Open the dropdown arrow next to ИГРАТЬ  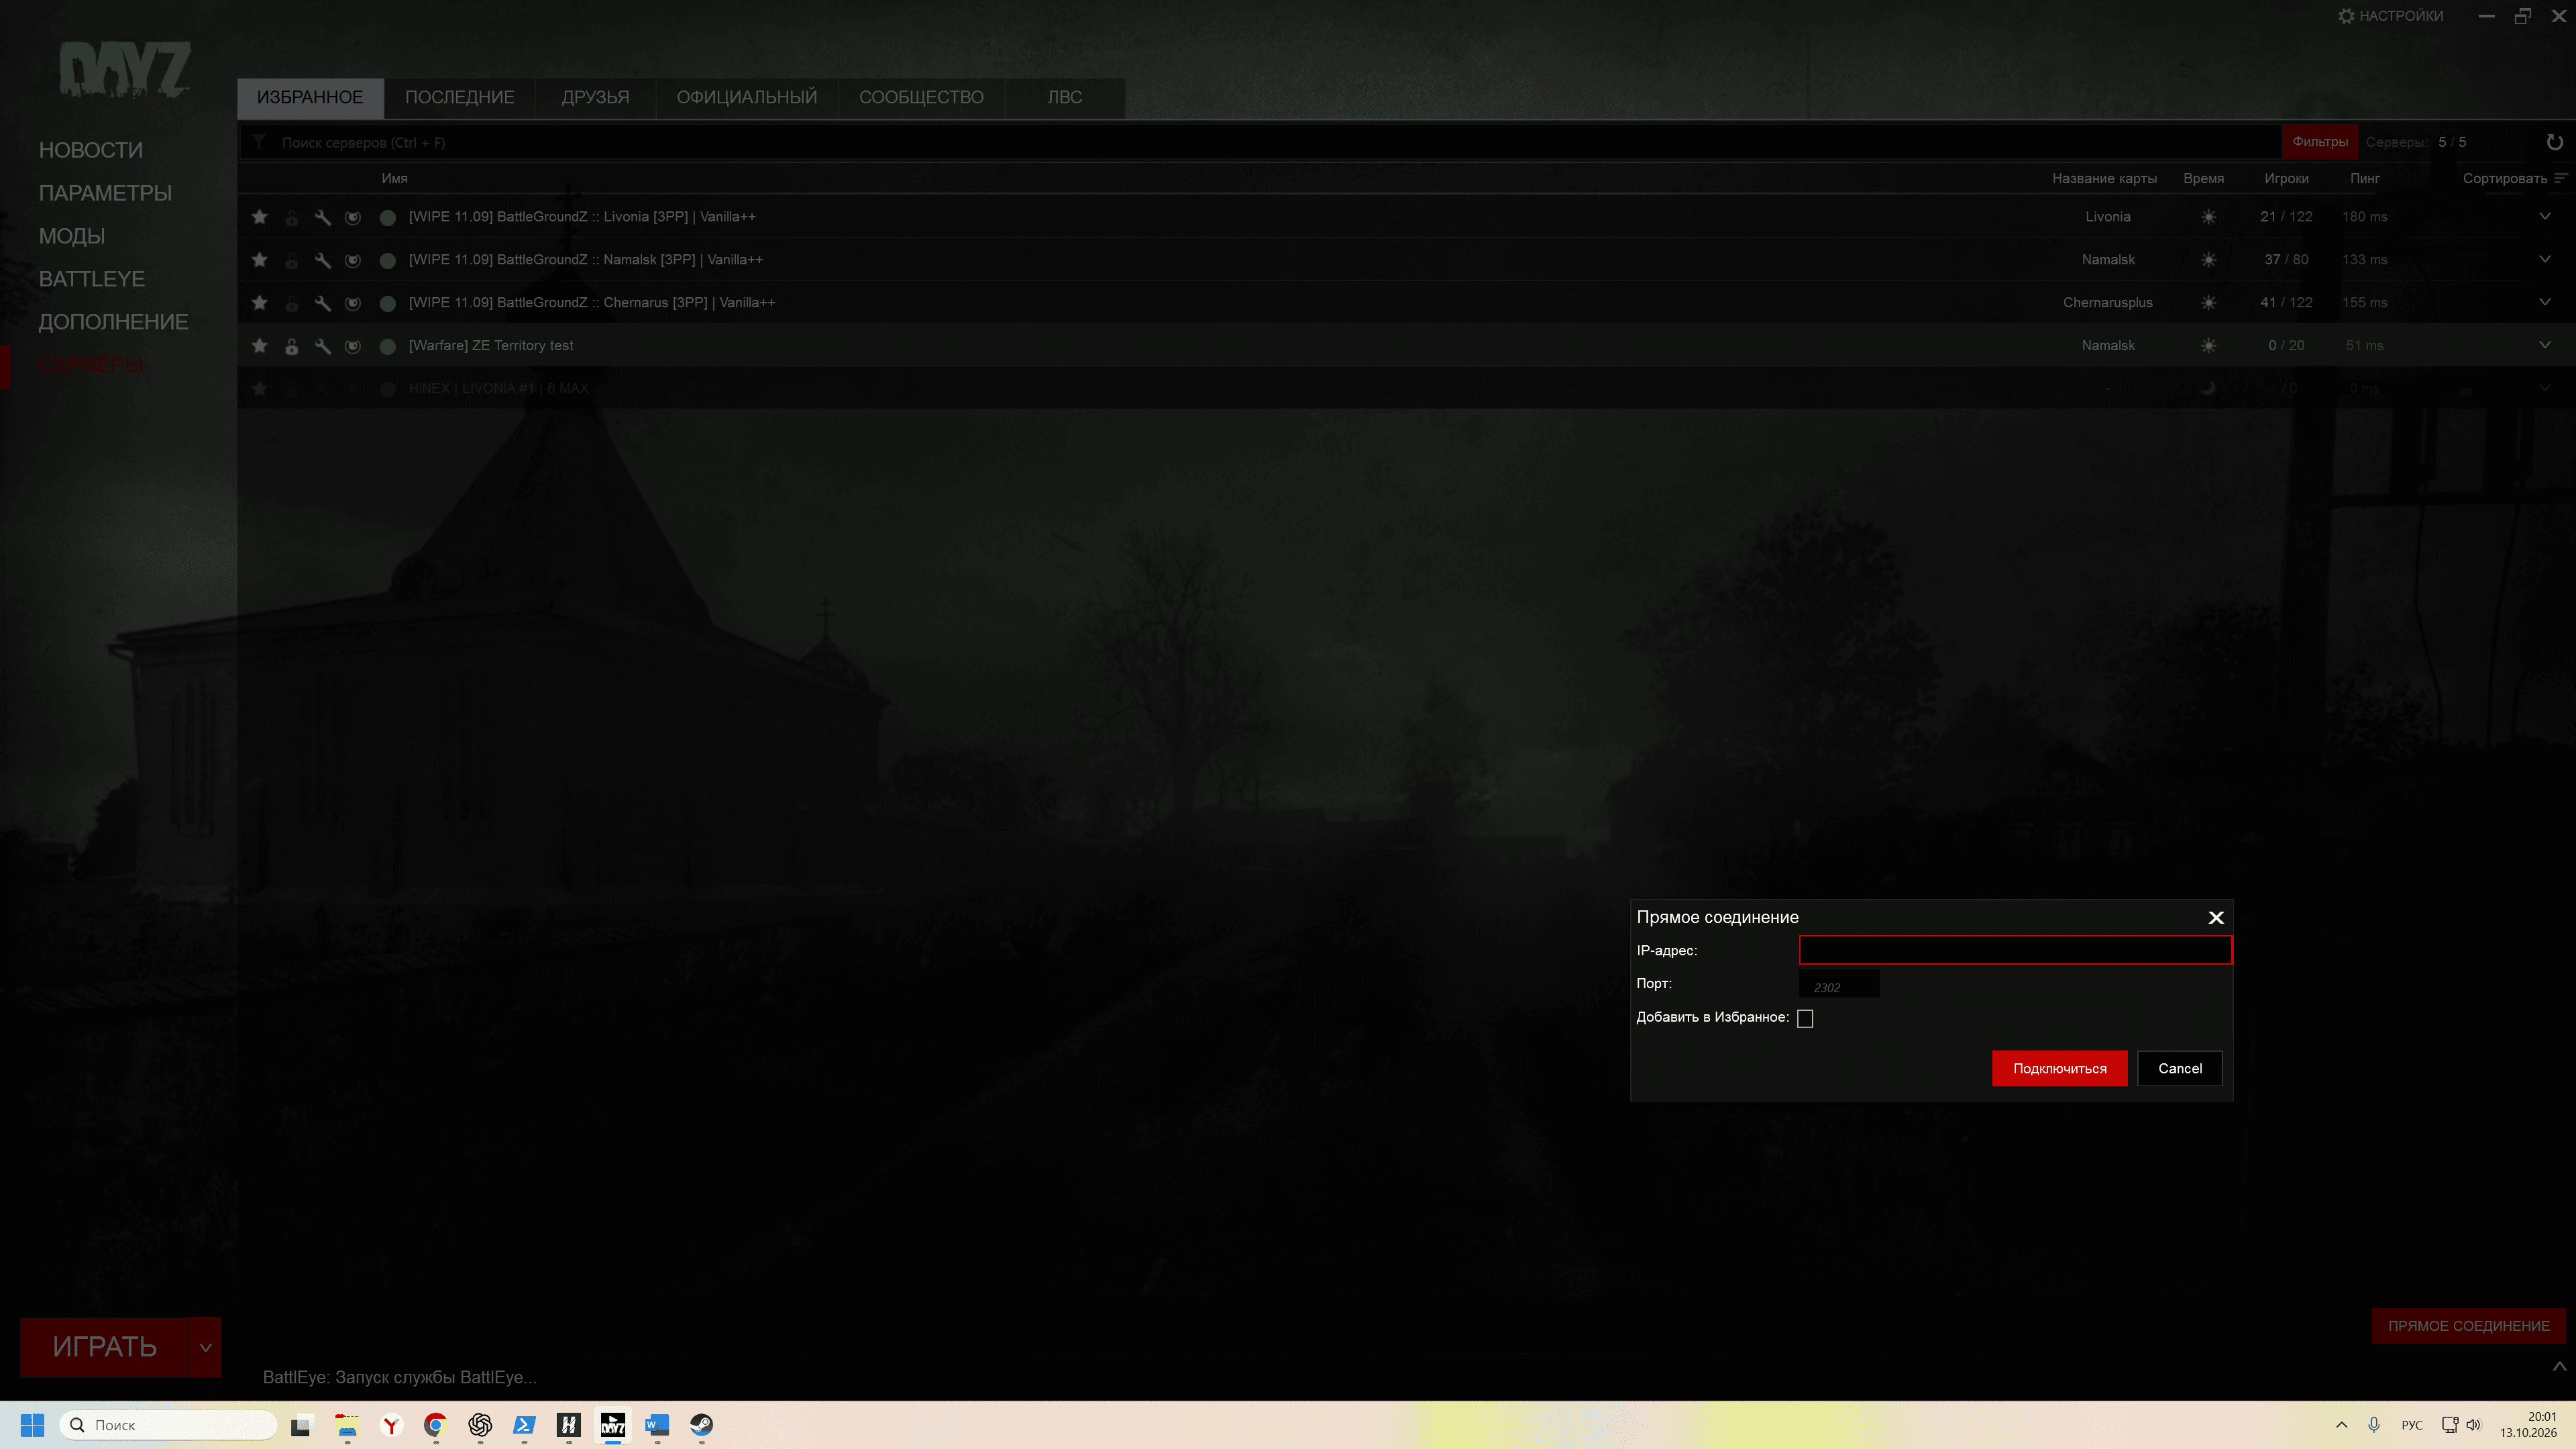[205, 1347]
